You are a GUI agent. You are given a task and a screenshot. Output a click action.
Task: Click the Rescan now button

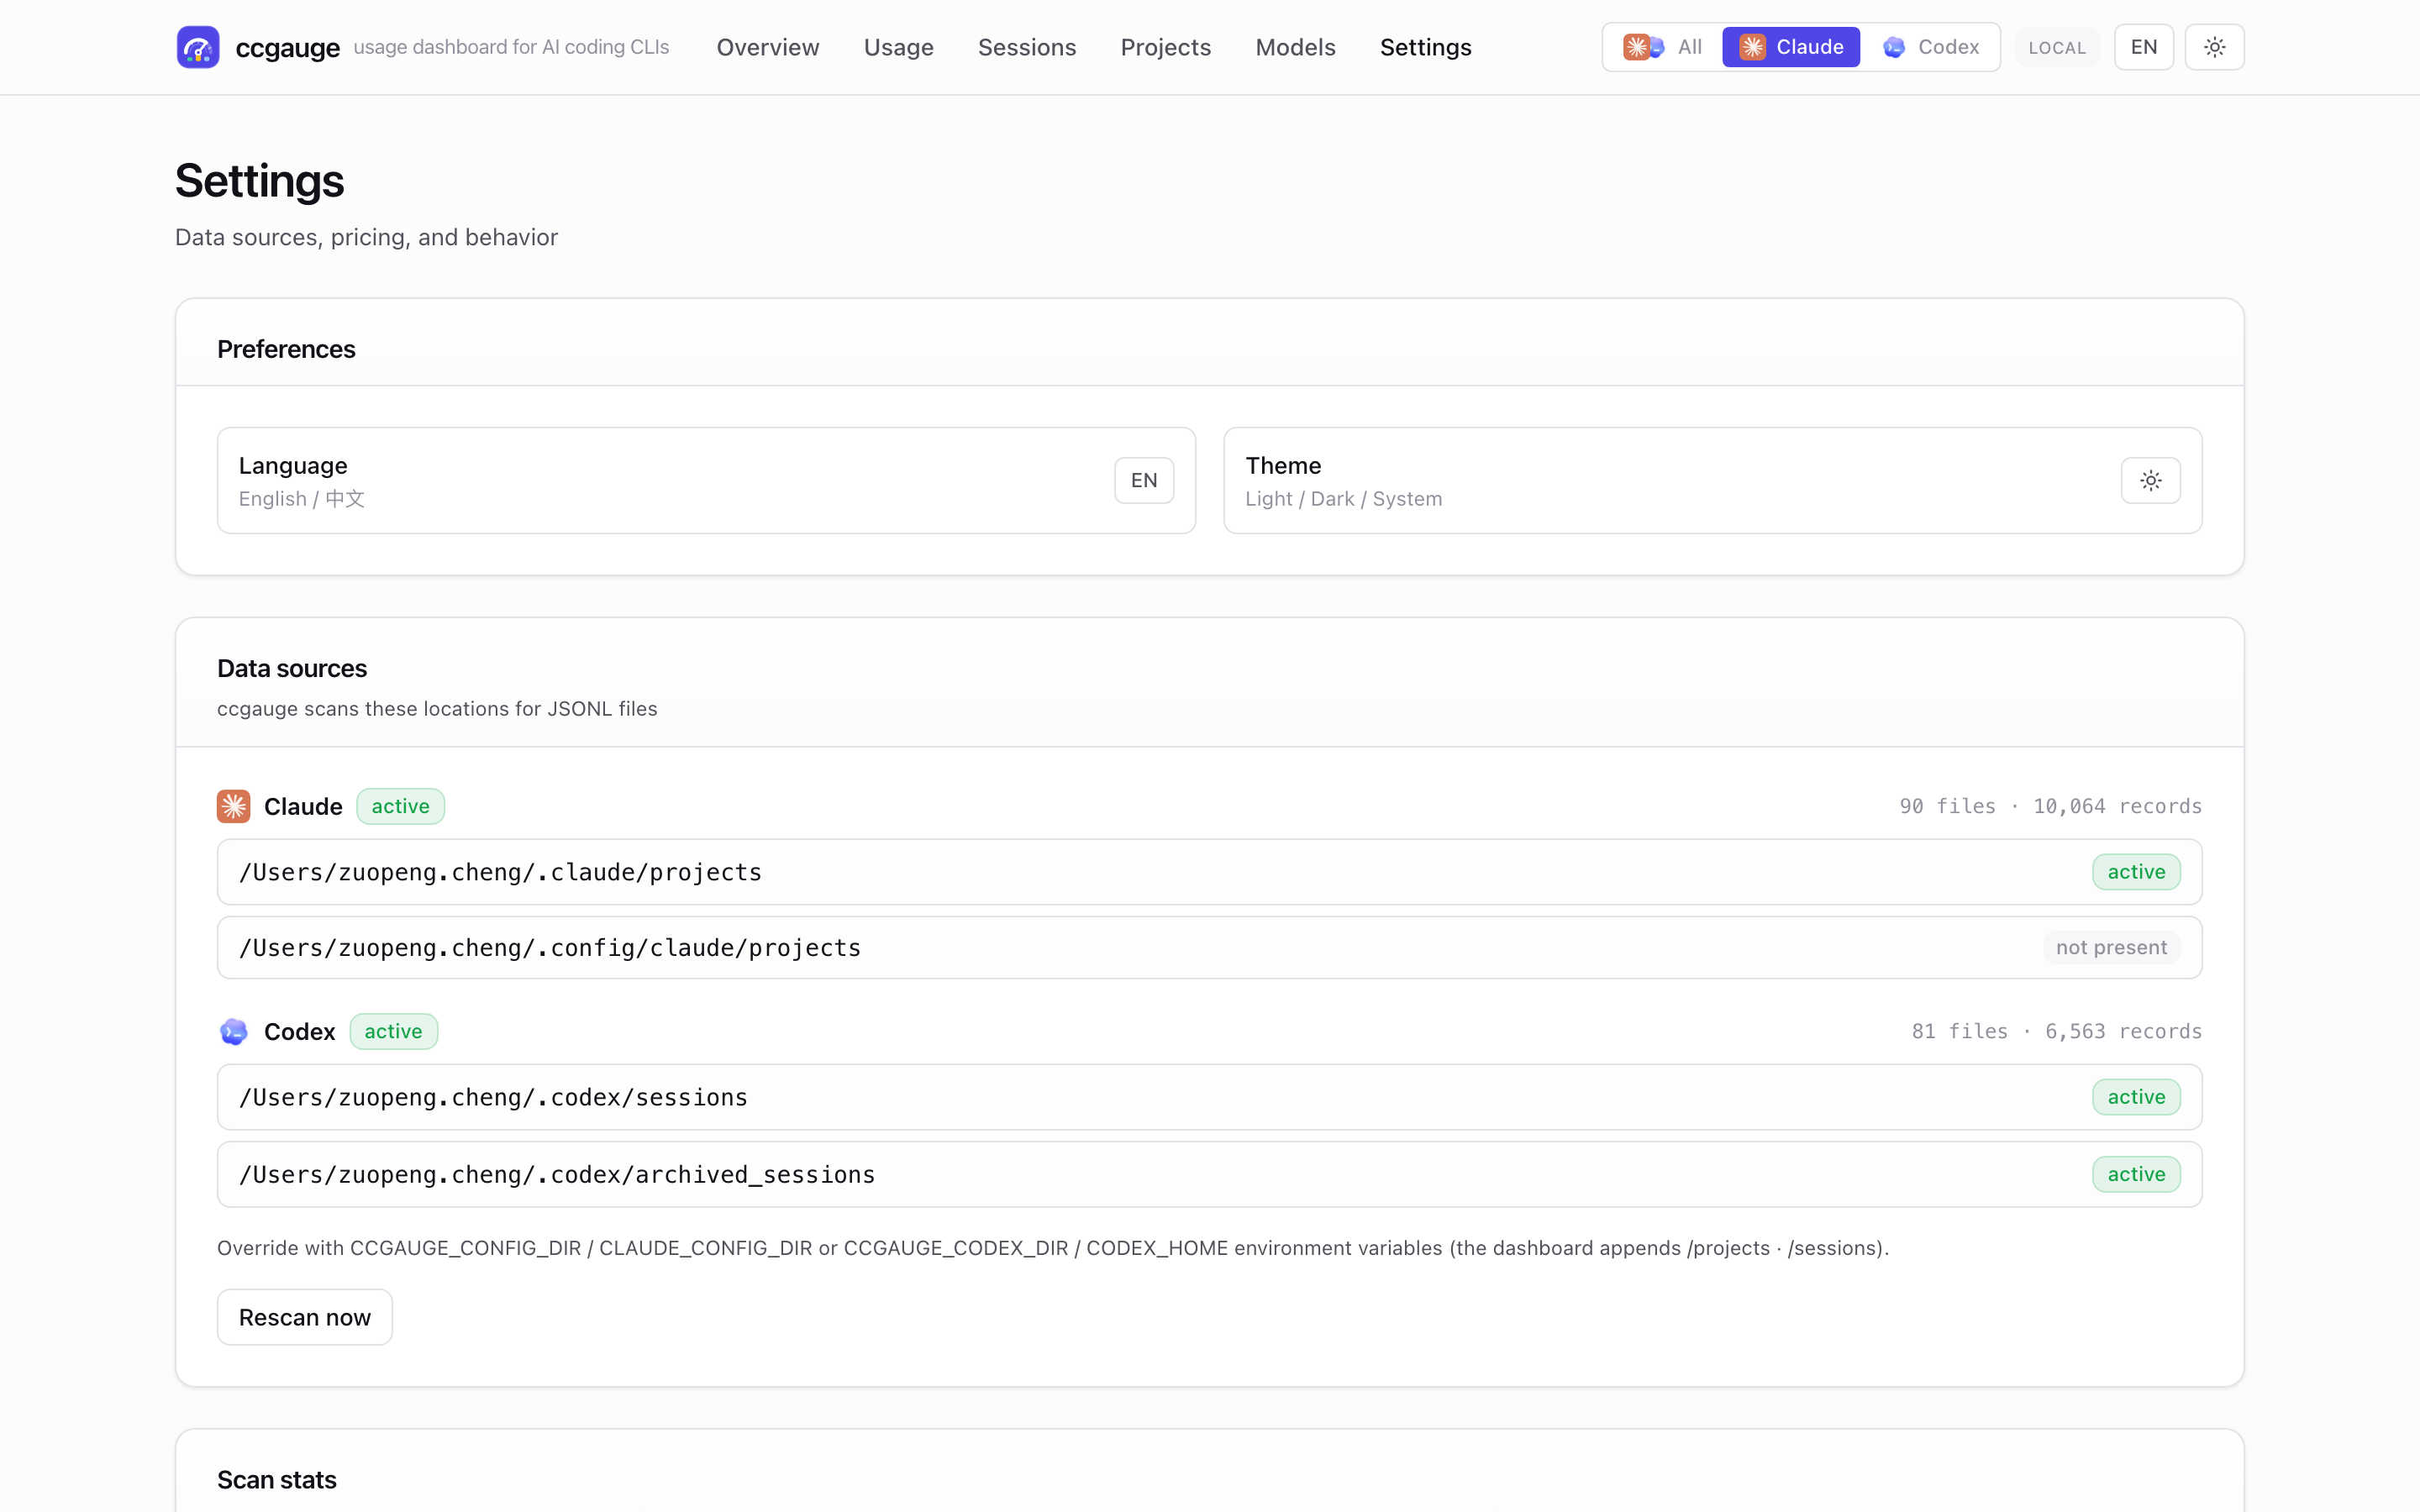[305, 1317]
